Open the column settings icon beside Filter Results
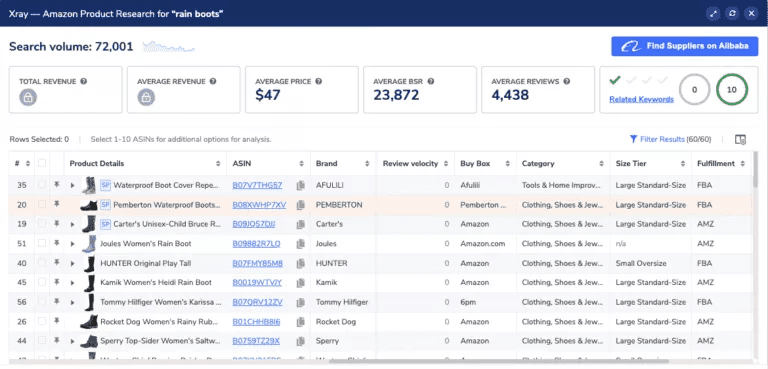 740,140
